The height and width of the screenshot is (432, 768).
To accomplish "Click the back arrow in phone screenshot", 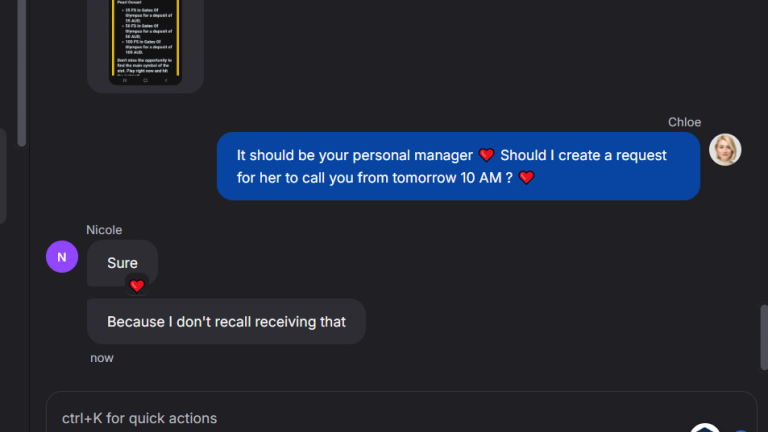I will click(166, 80).
